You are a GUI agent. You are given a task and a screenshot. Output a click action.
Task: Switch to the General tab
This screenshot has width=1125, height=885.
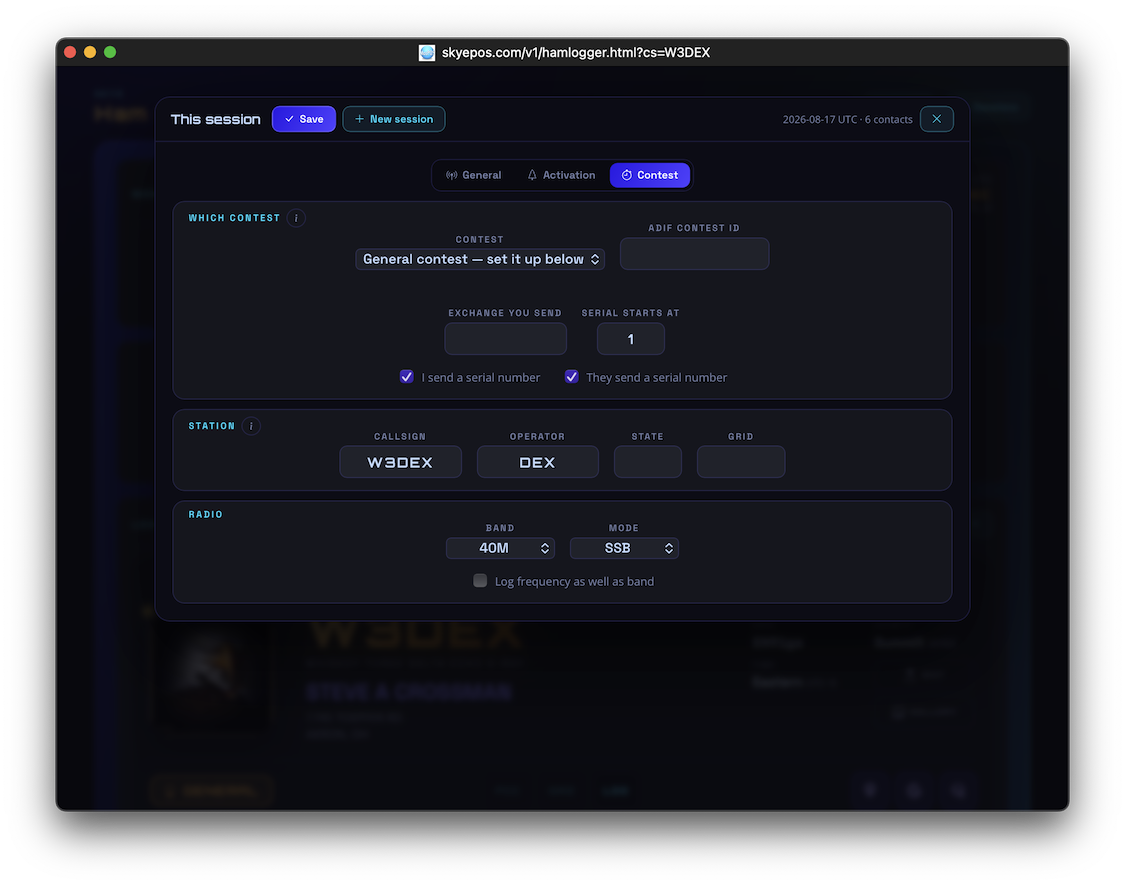[474, 175]
